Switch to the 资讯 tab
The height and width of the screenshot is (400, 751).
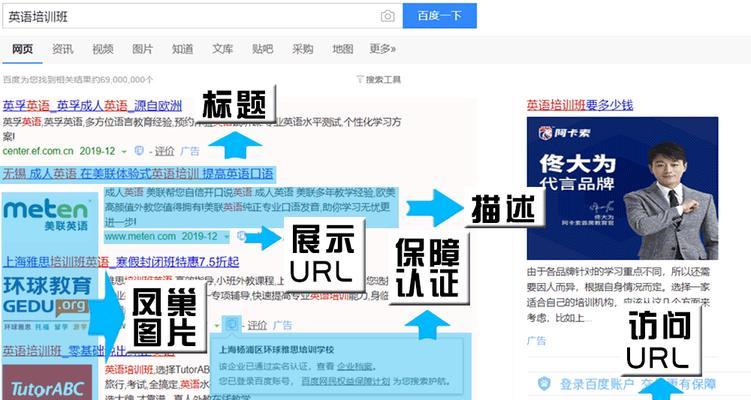63,49
